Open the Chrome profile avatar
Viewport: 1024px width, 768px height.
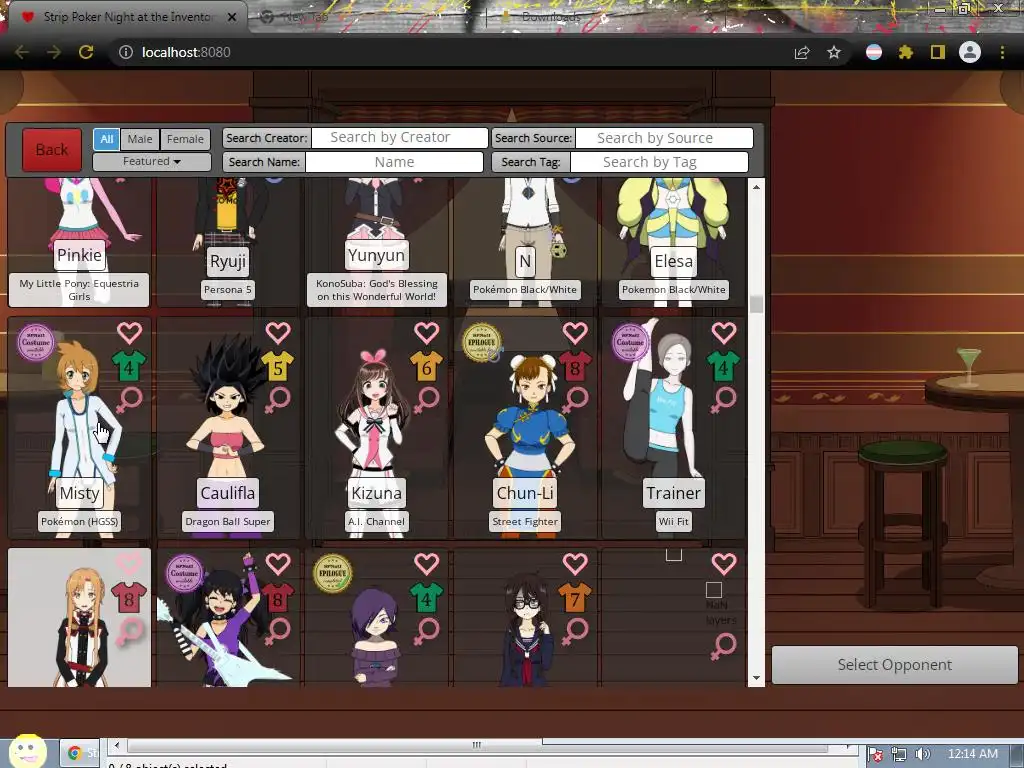coord(970,52)
